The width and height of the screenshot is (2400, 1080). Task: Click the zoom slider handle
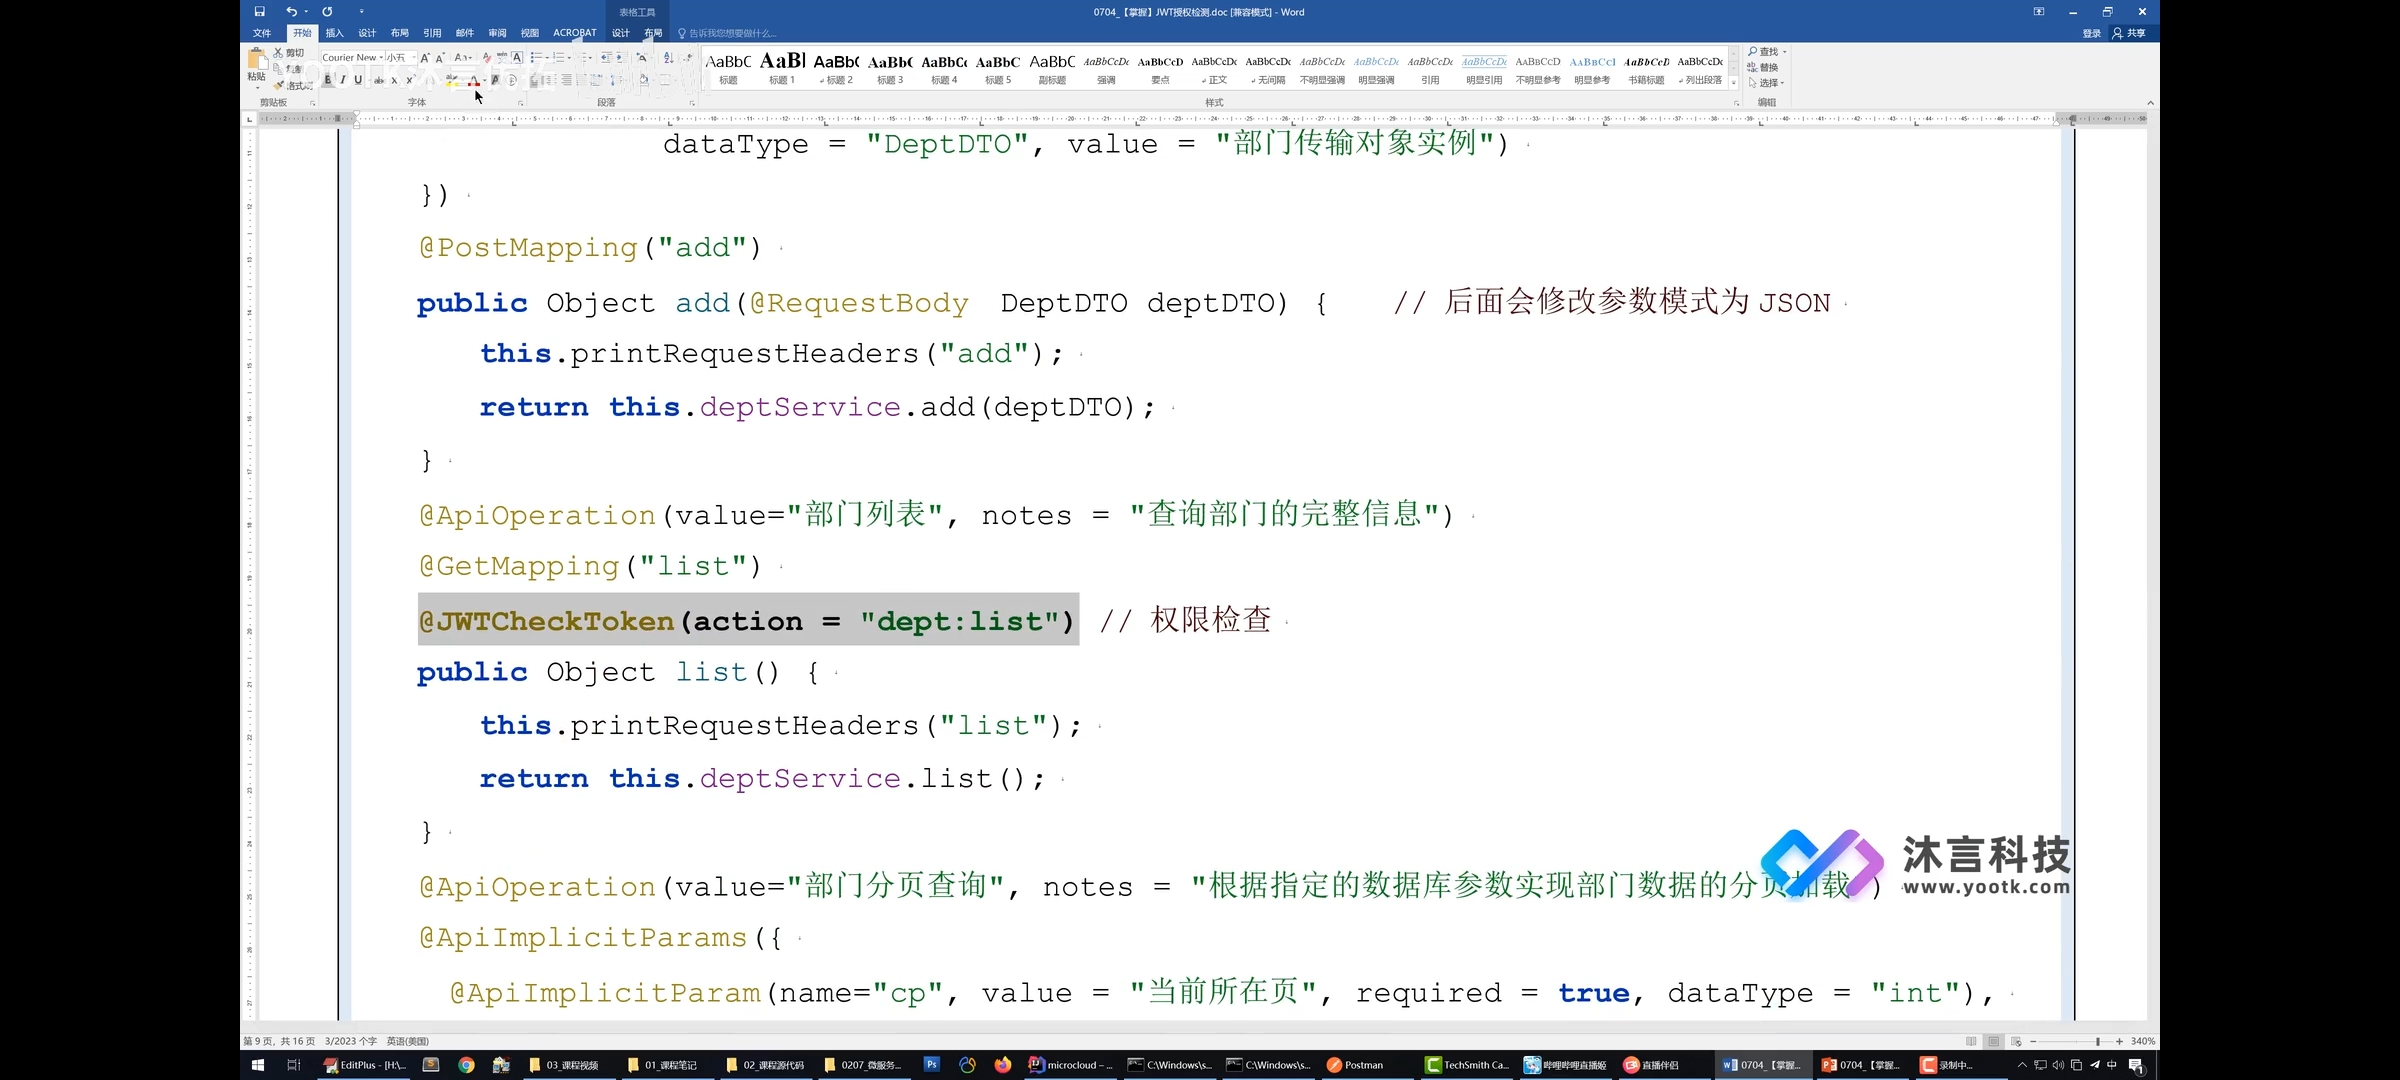pos(2098,1041)
